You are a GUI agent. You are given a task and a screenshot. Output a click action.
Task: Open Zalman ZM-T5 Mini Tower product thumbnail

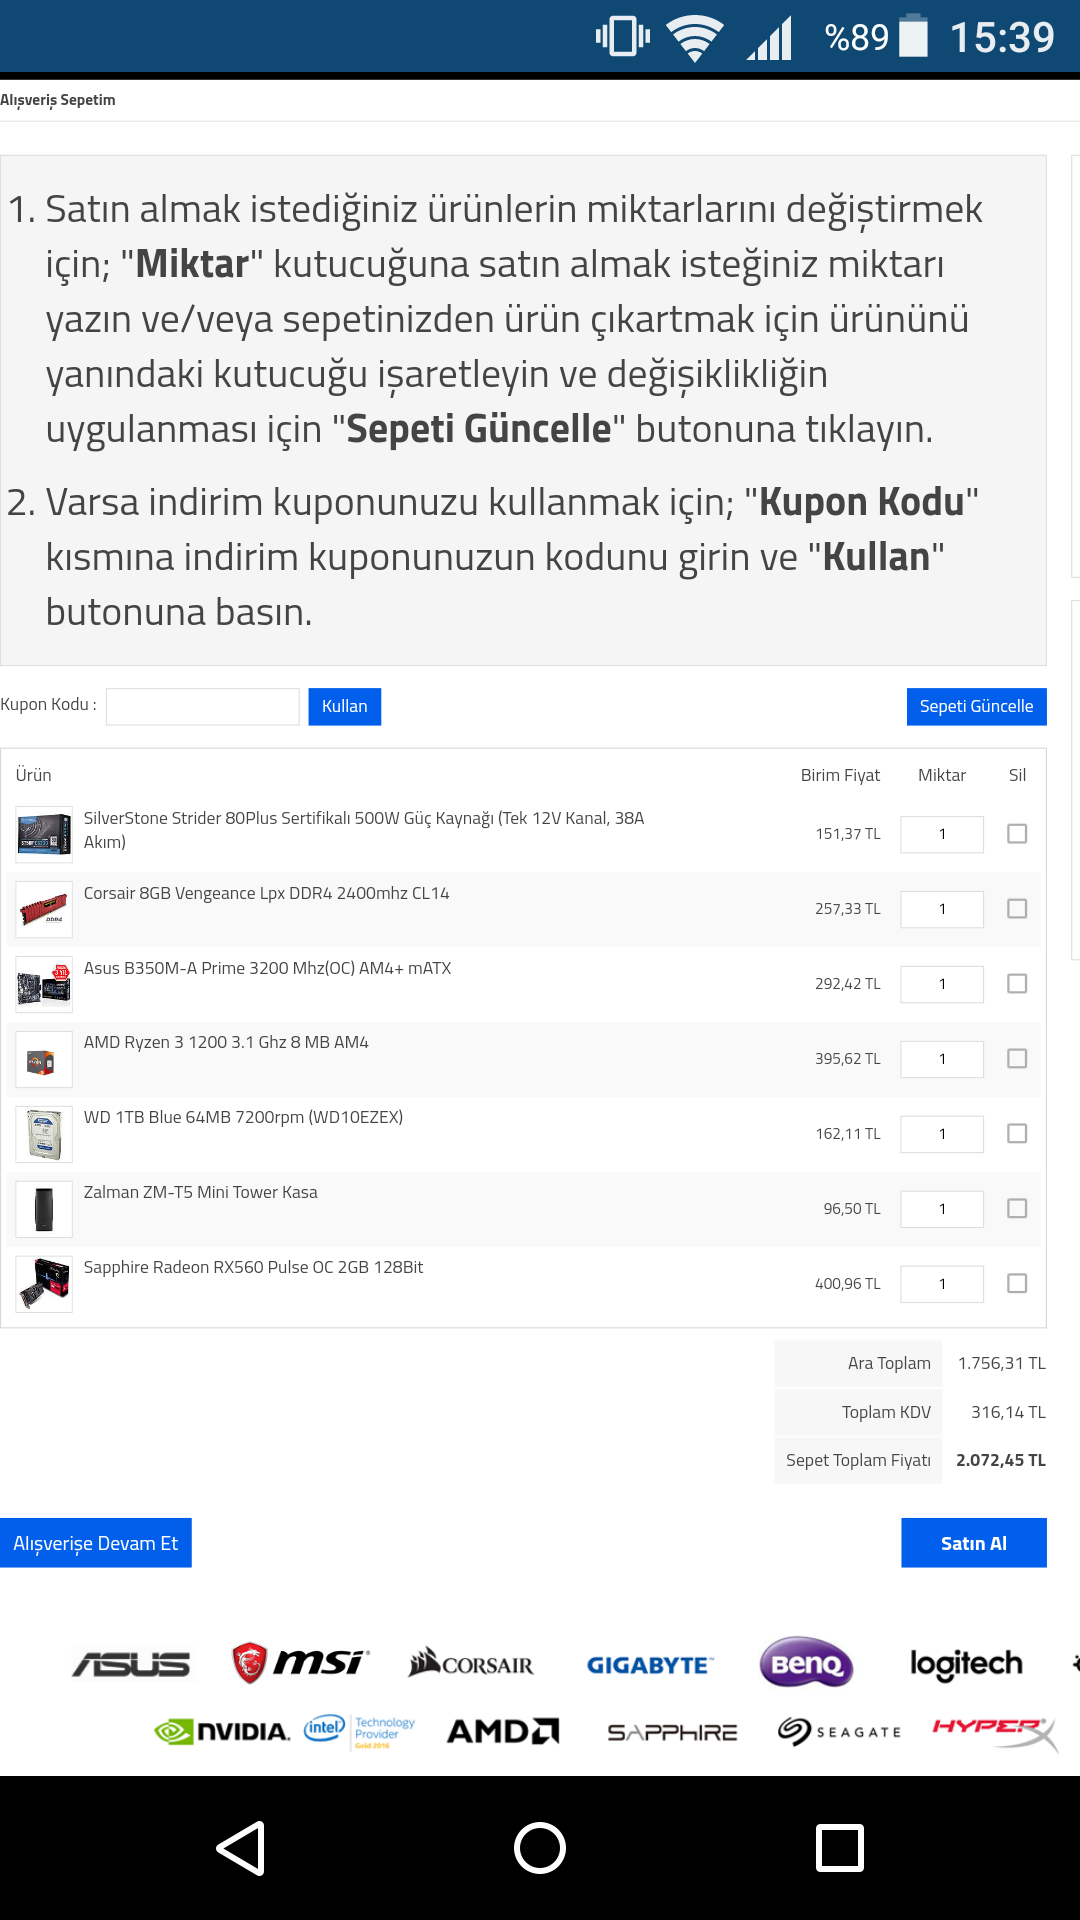coord(45,1209)
